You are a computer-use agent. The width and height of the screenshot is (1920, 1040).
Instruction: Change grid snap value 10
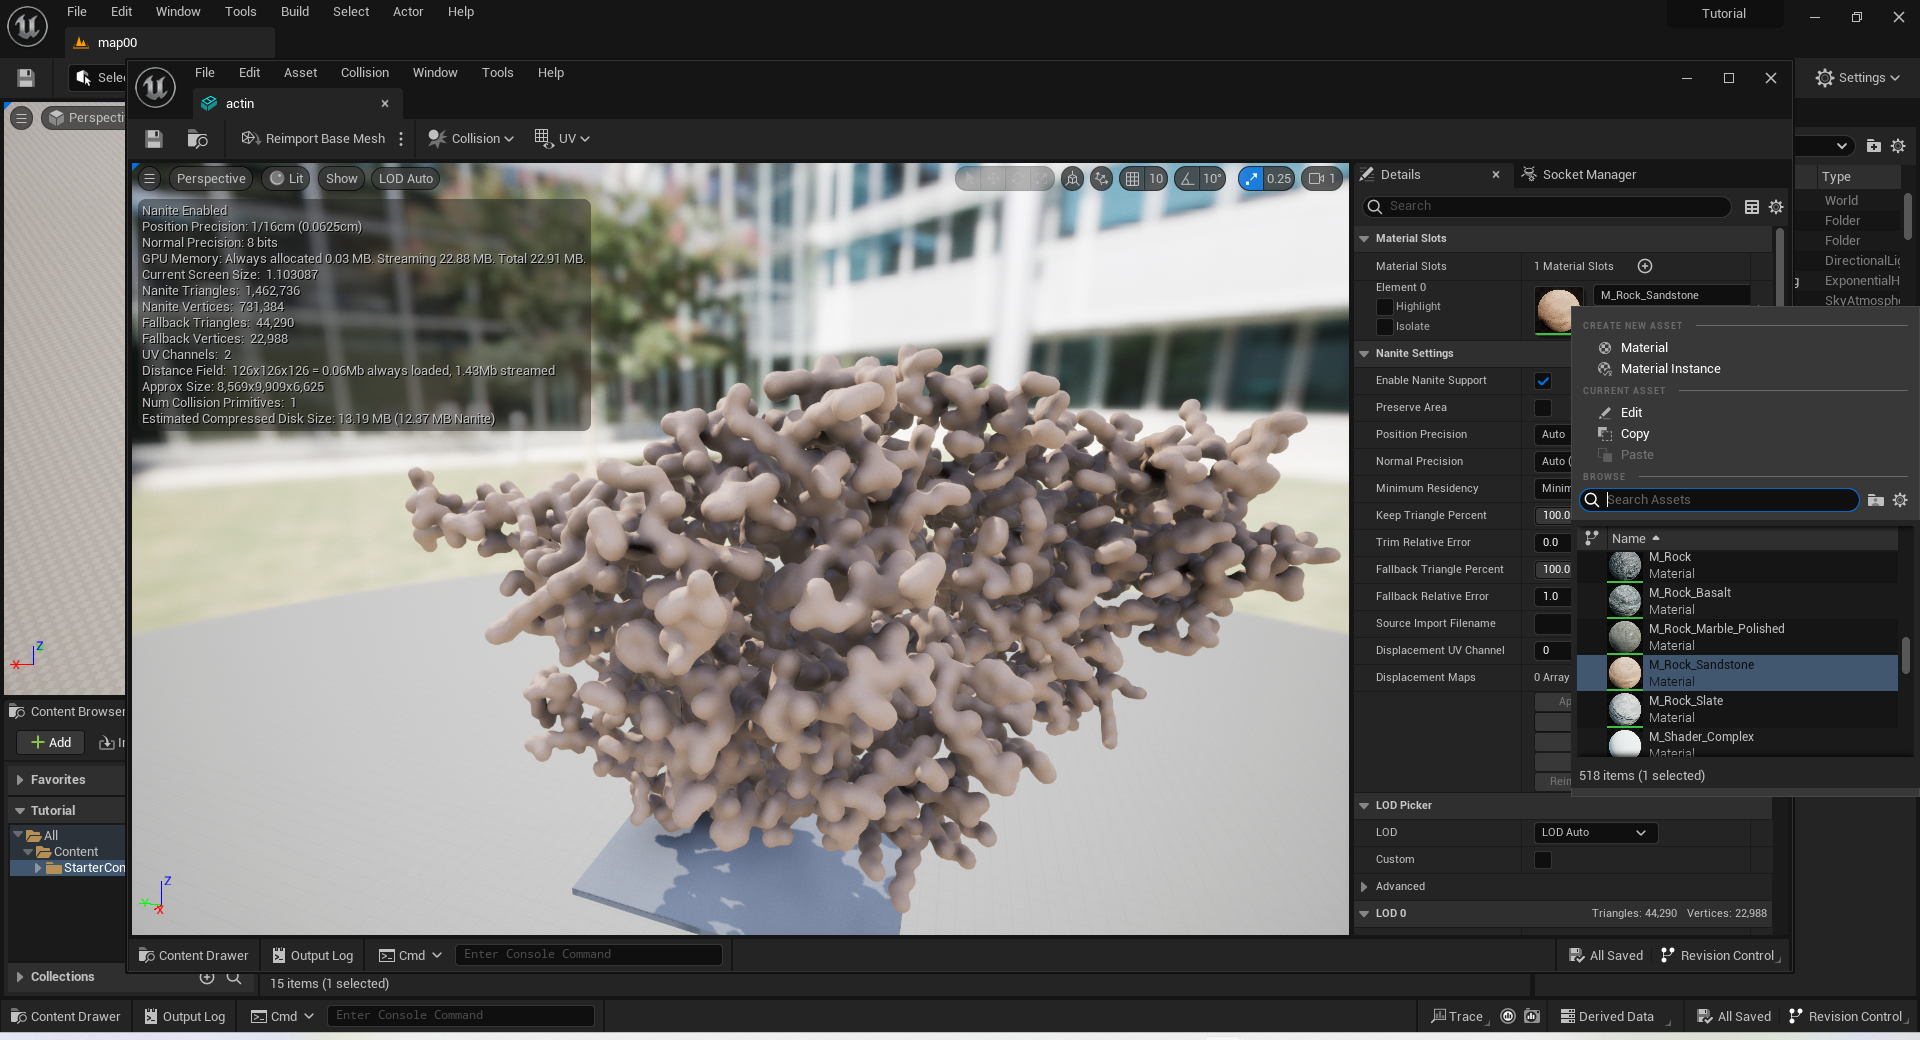point(1156,179)
